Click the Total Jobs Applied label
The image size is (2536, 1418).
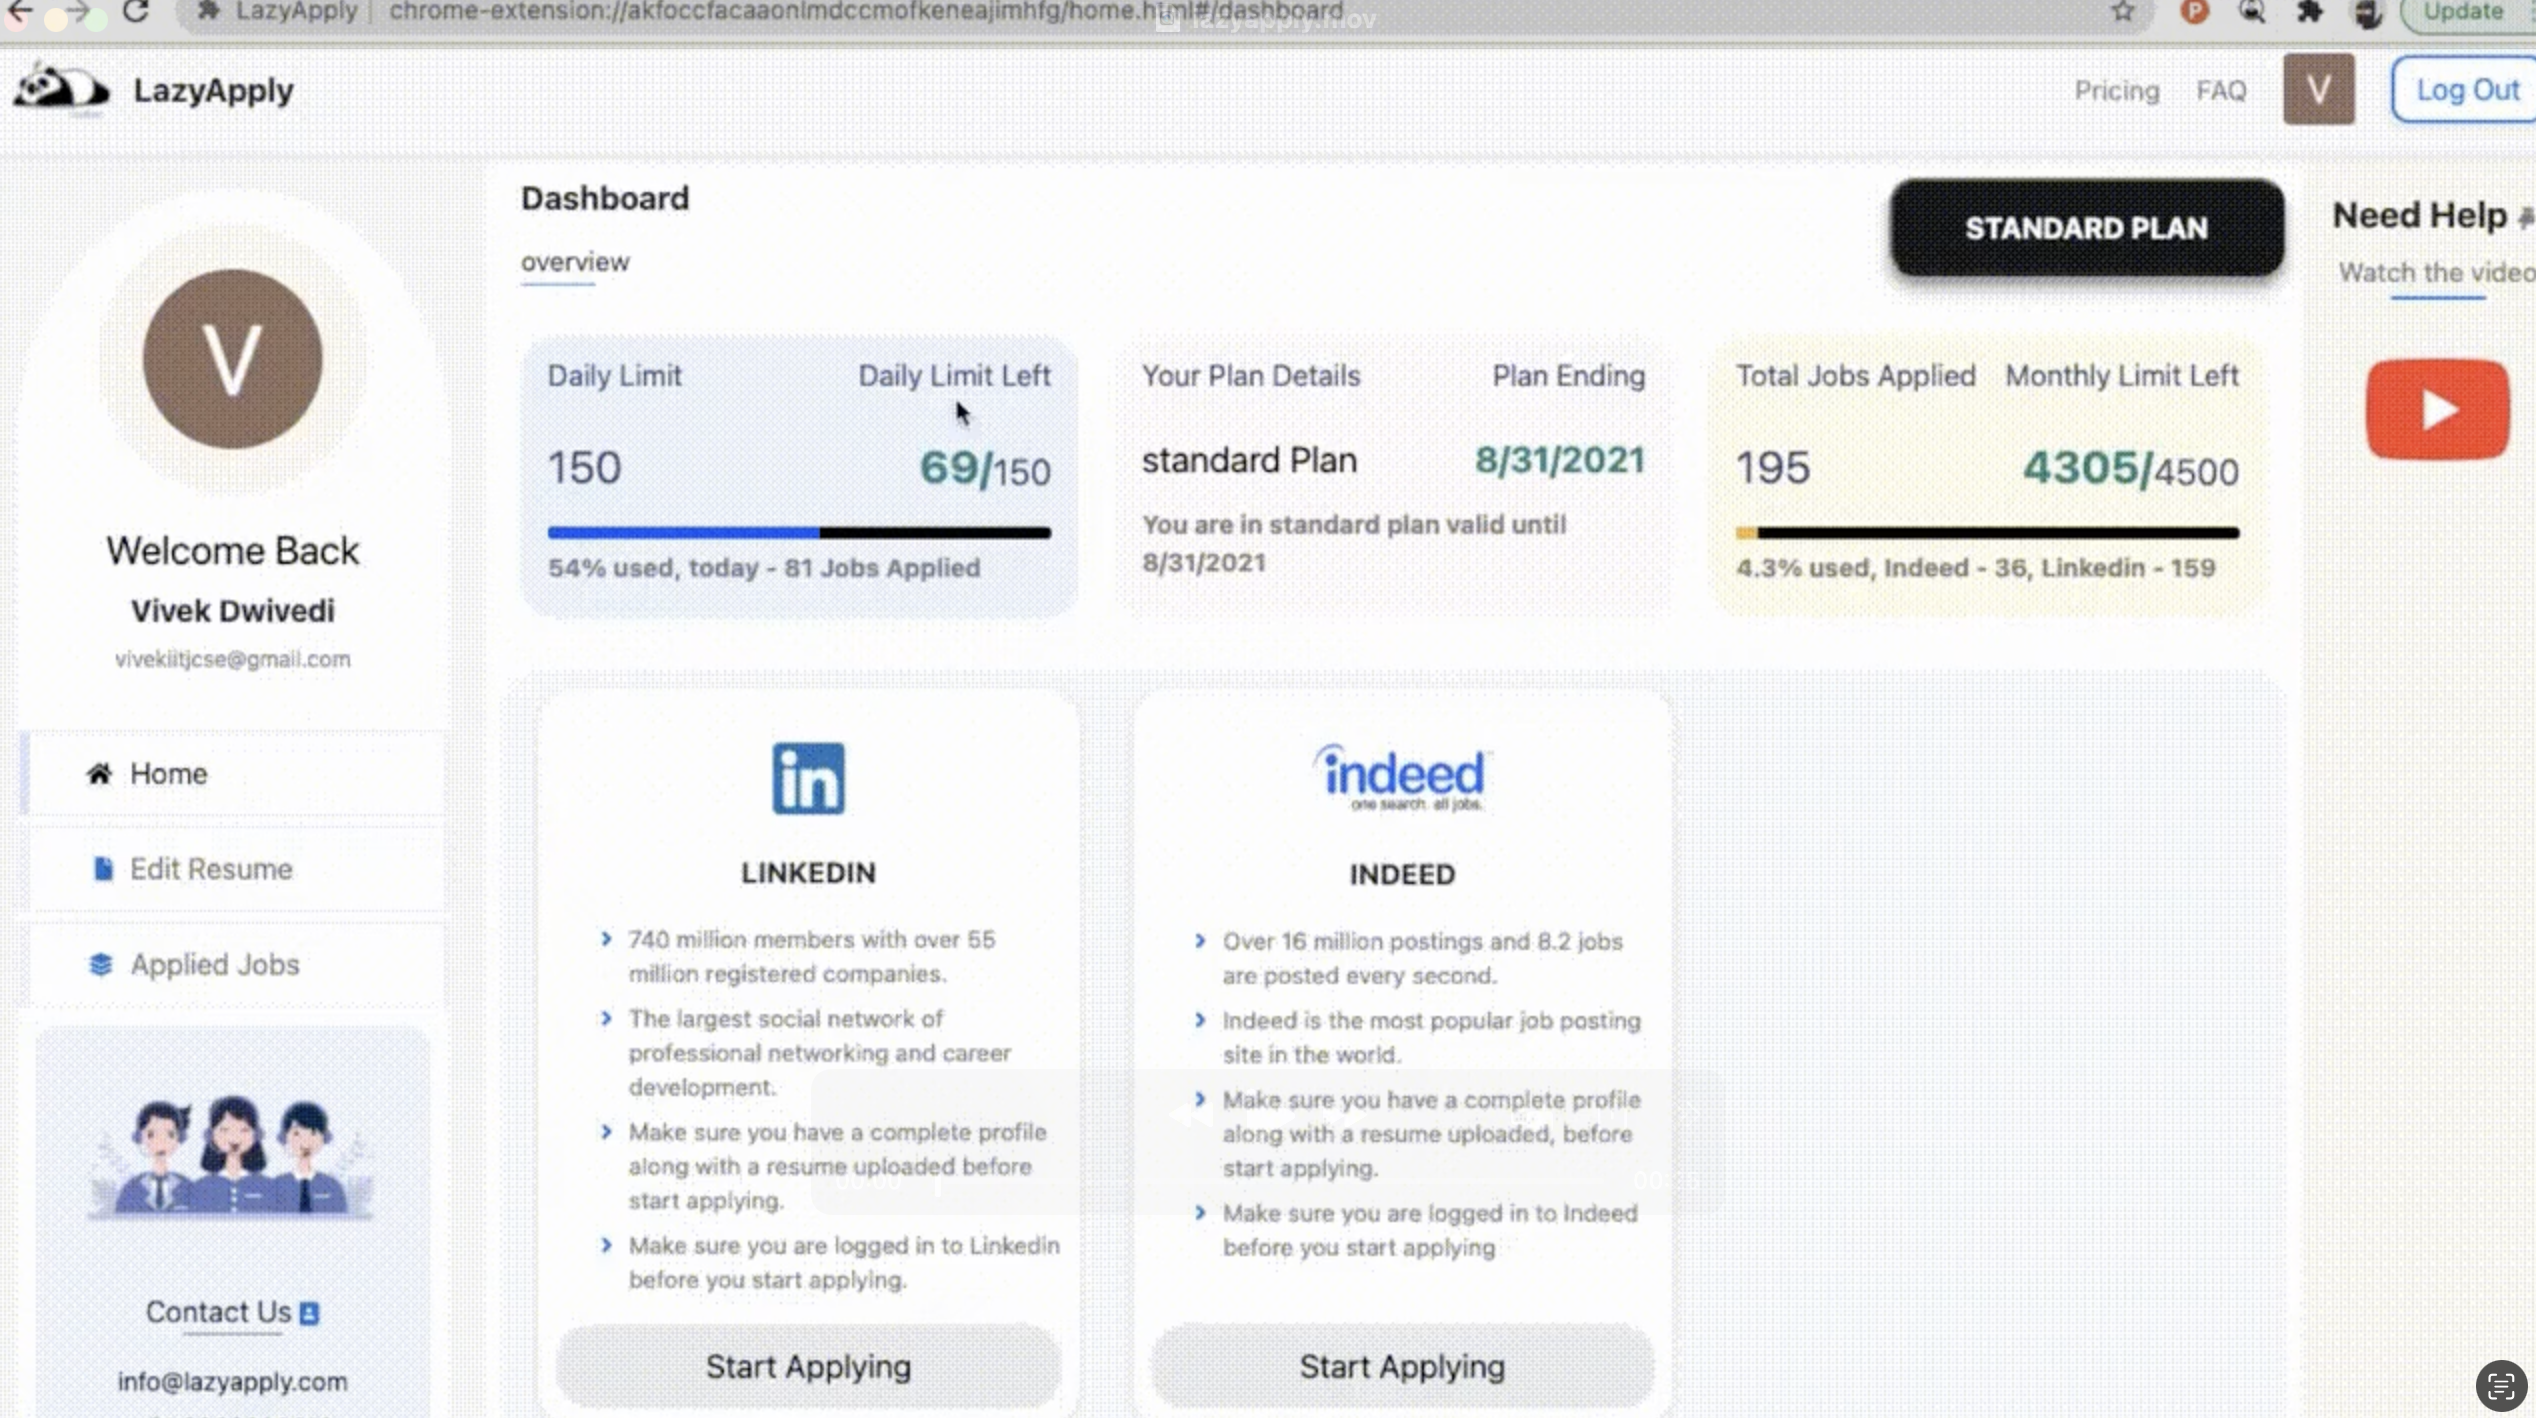[1856, 376]
